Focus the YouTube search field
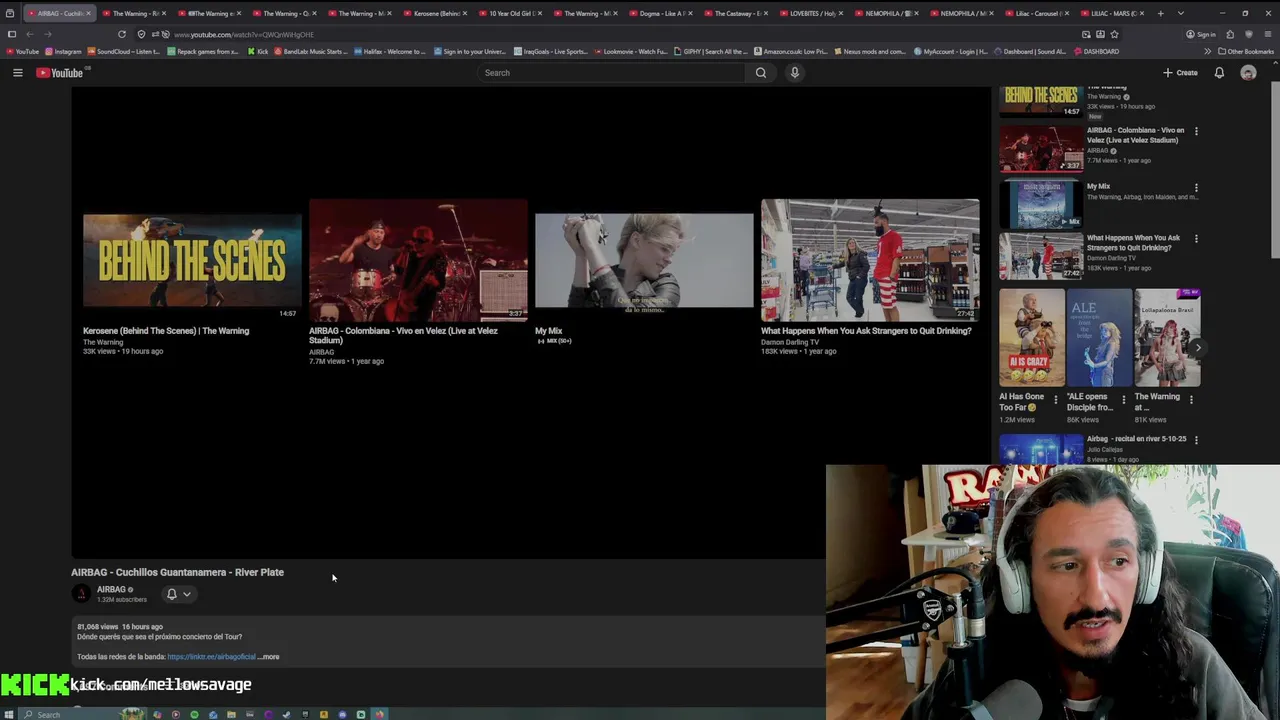 coord(612,73)
